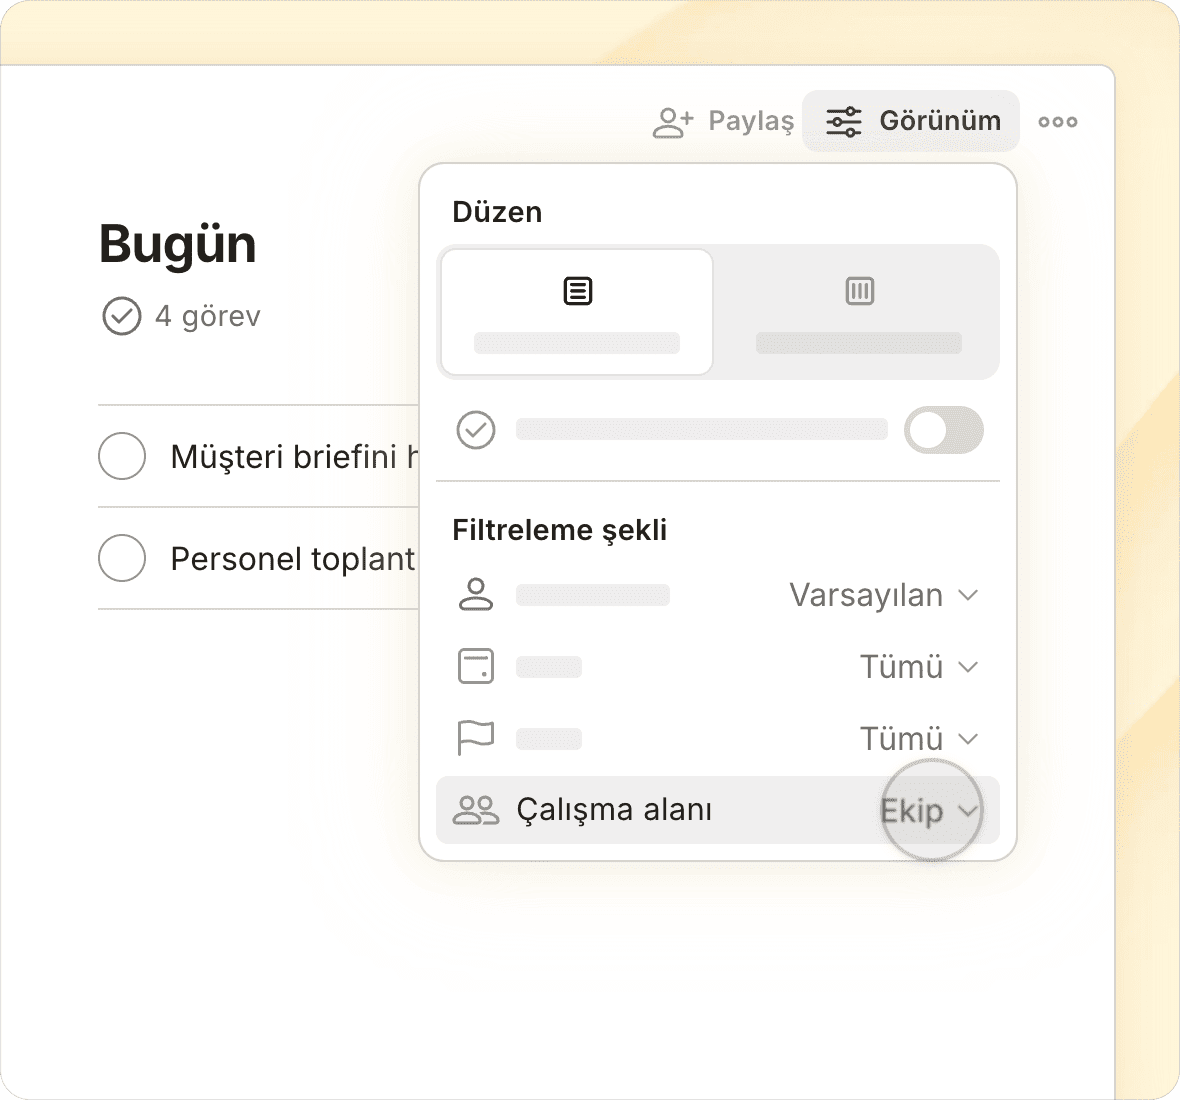Screen dimensions: 1180x1100
Task: Click the completed tasks checkmark icon in panel
Action: coord(476,430)
